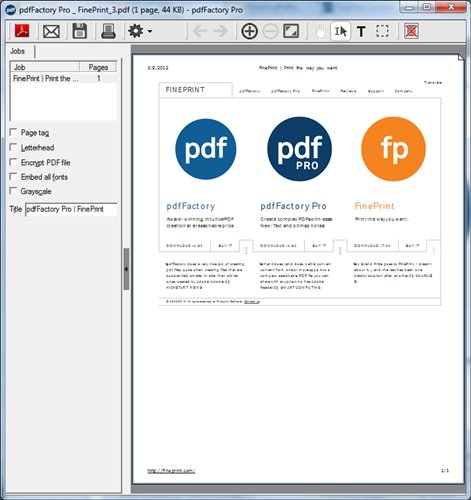Screen dimensions: 471x500
Task: Expand the settings gear dropdown arrow
Action: (150, 32)
